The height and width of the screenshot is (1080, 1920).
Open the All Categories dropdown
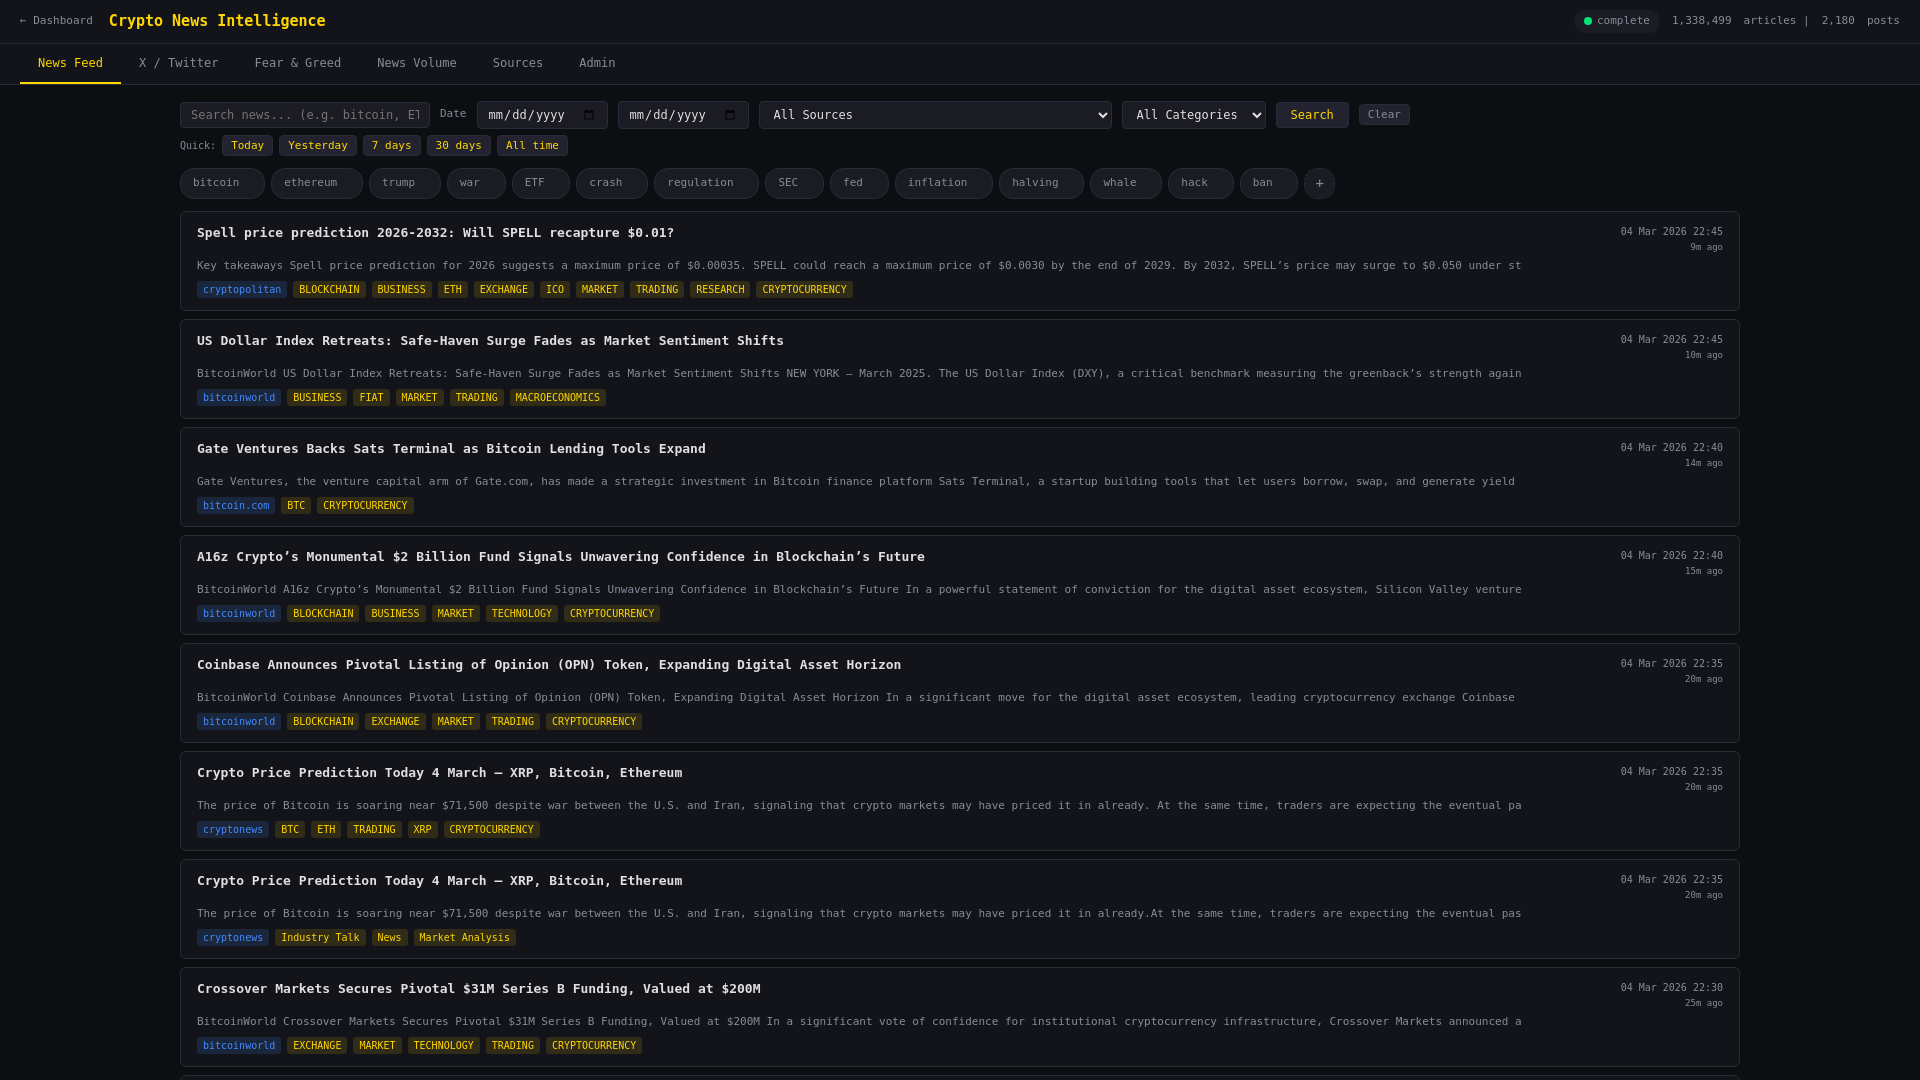[1193, 115]
